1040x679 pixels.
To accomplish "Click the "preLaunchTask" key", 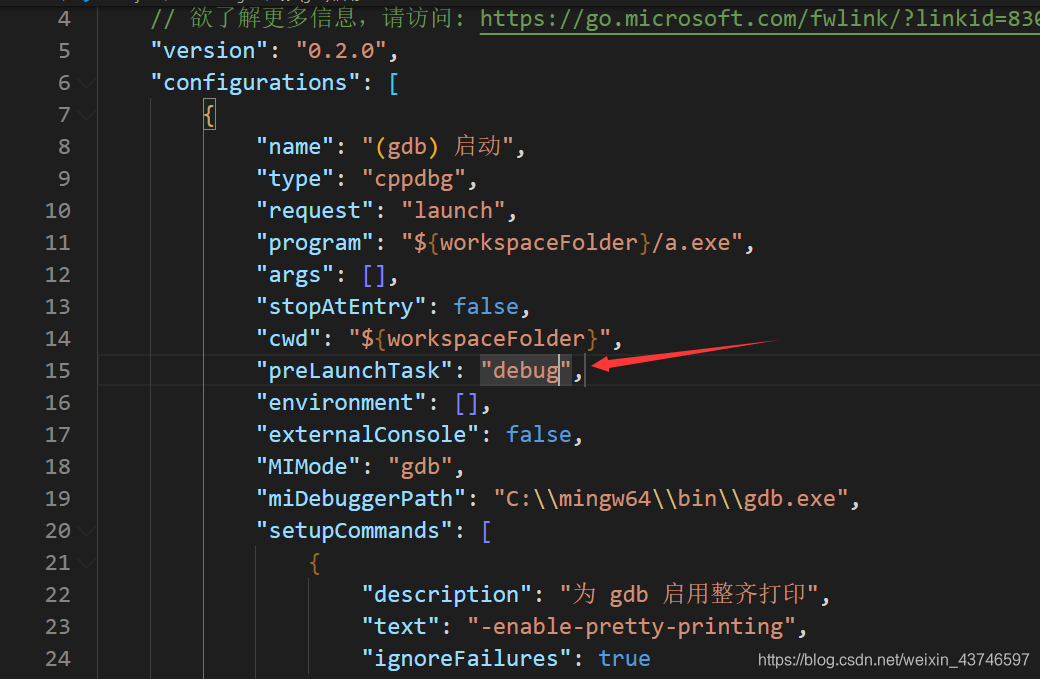I will click(x=354, y=371).
